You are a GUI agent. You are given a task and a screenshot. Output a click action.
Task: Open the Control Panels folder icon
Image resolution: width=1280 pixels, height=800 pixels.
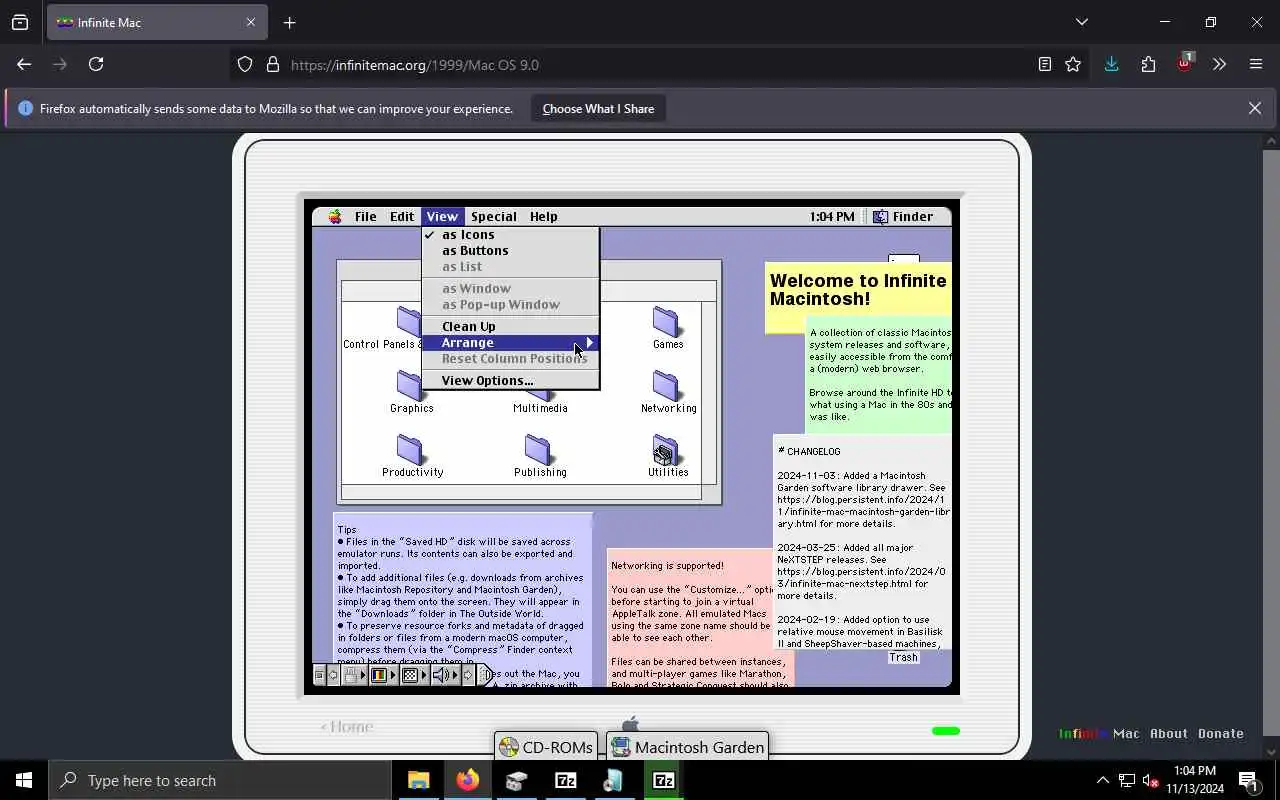[x=409, y=322]
